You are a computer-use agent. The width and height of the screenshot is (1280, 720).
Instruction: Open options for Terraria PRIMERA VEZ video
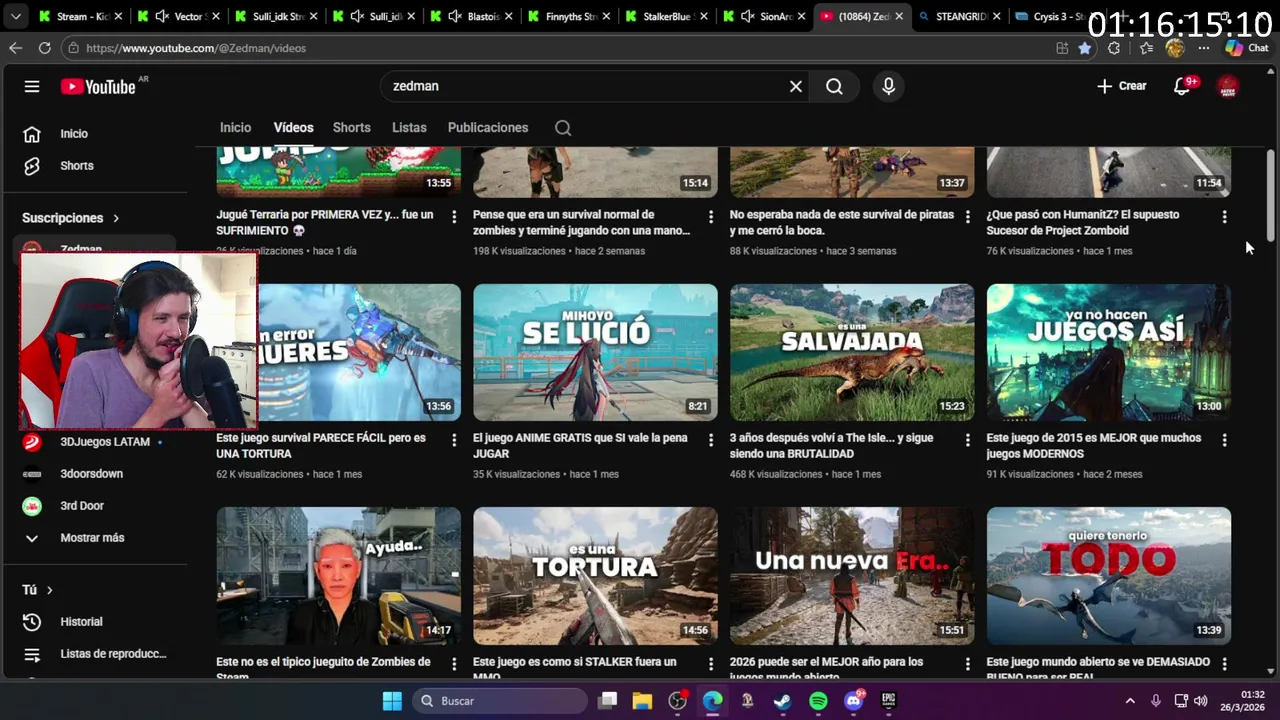[454, 216]
